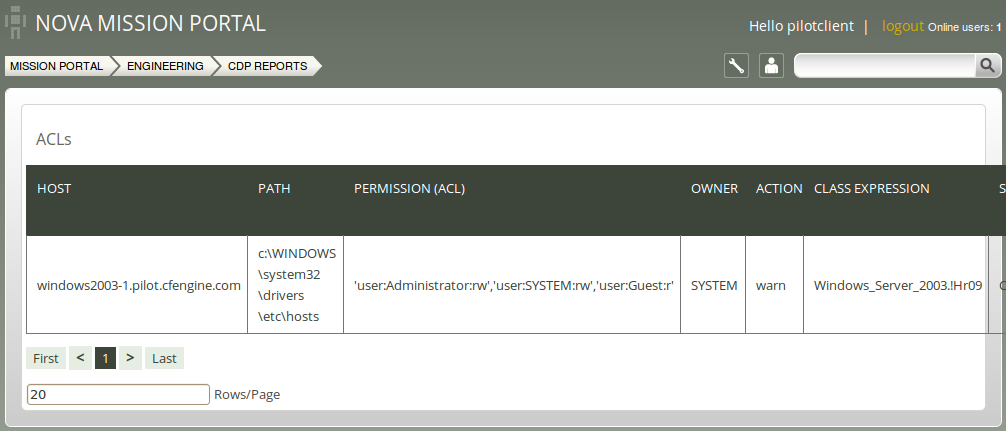Image resolution: width=1006 pixels, height=431 pixels.
Task: Go to previous page arrow
Action: (x=80, y=358)
